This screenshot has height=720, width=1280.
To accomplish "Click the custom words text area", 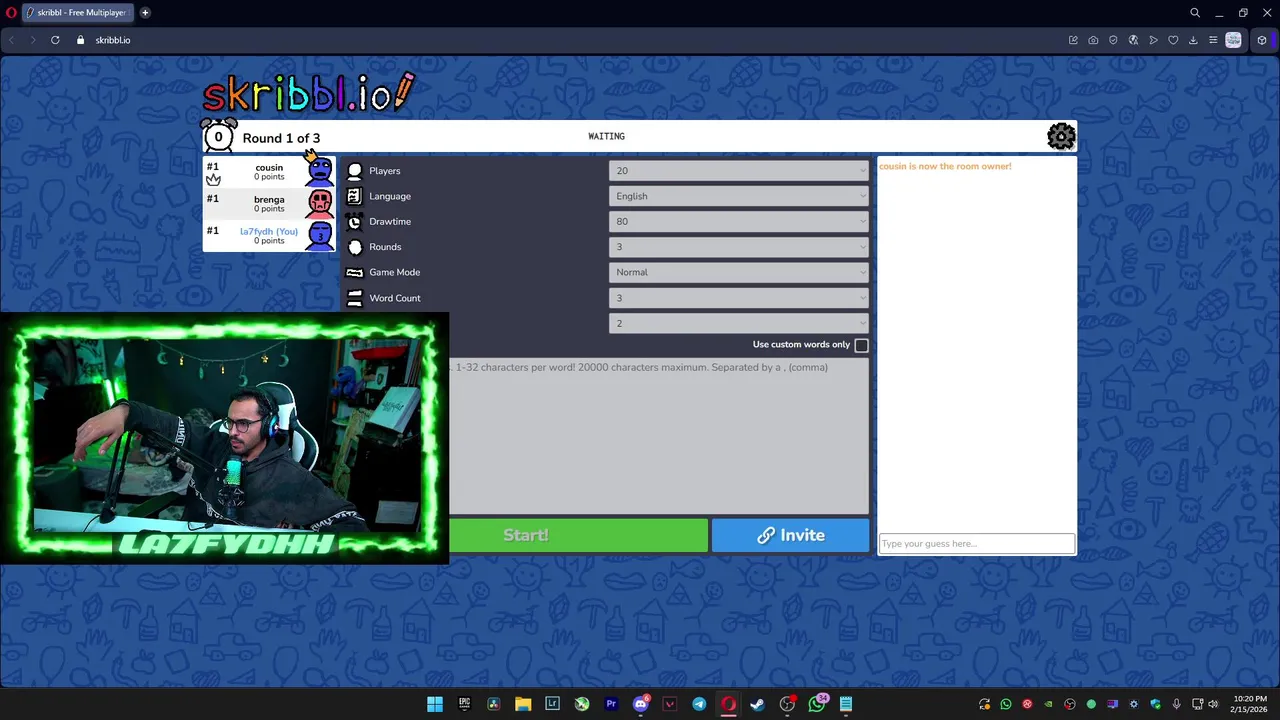I will (658, 435).
